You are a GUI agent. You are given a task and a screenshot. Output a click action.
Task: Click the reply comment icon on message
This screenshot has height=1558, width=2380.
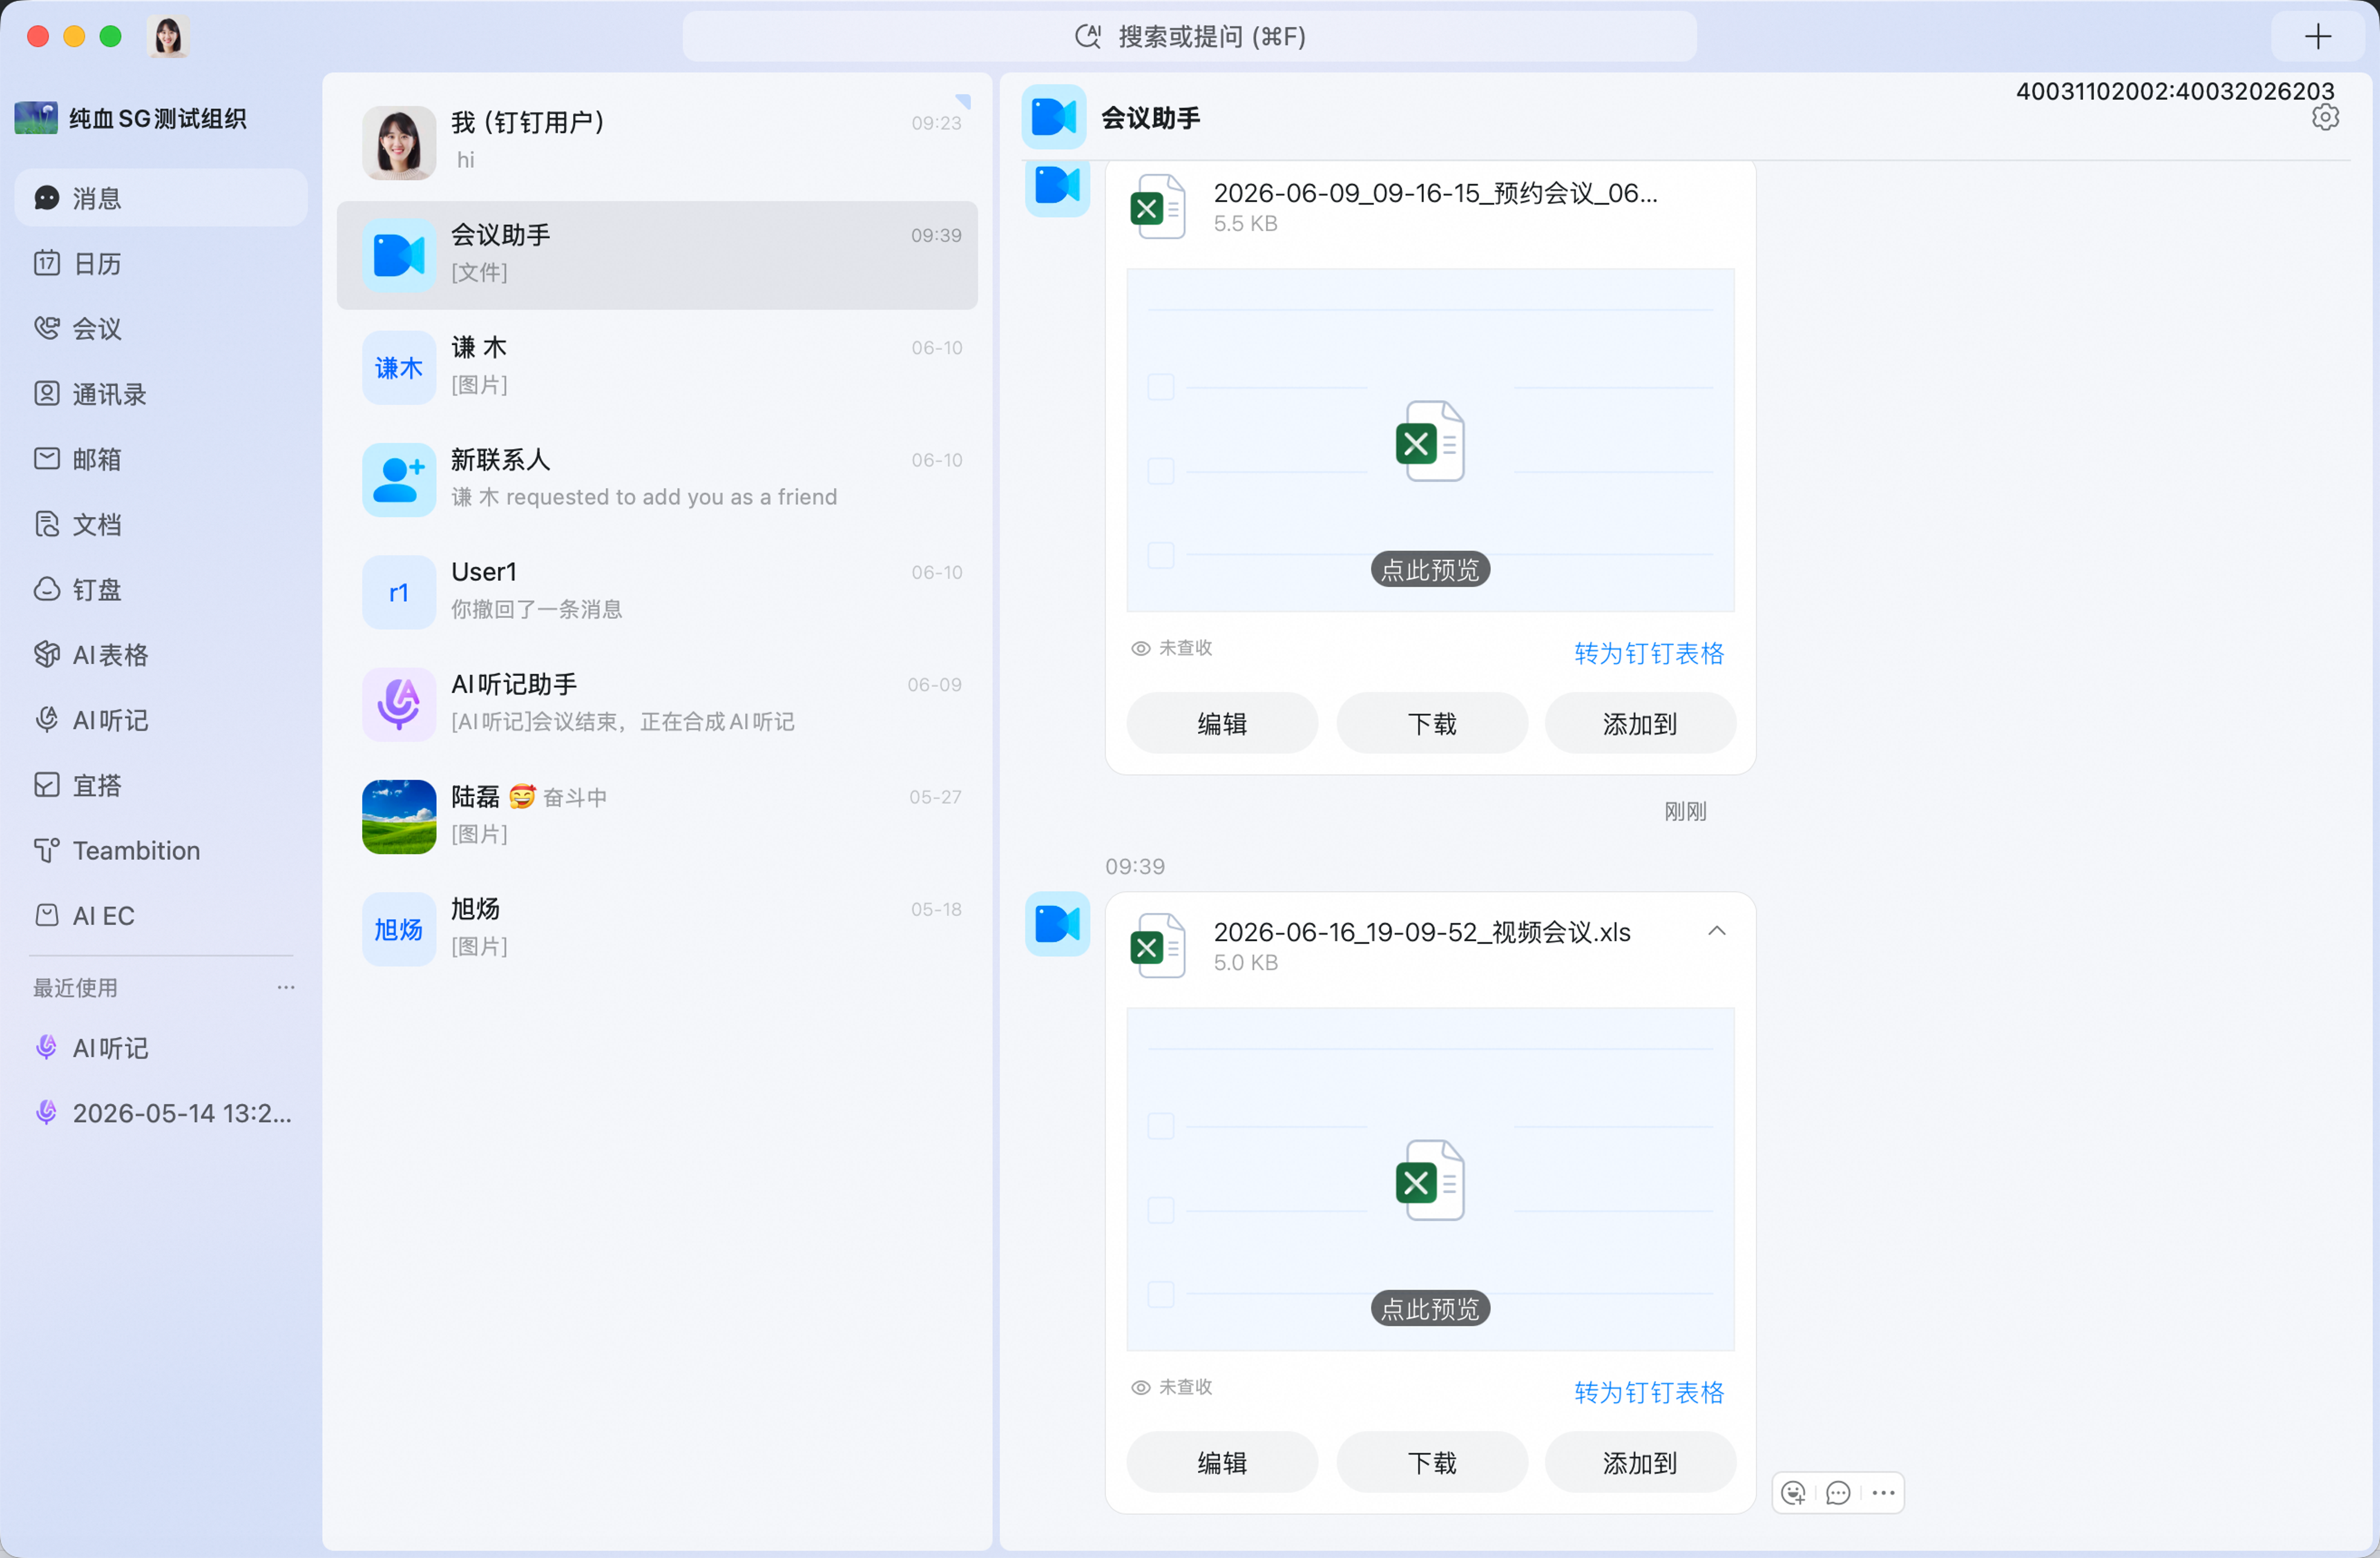[x=1838, y=1493]
